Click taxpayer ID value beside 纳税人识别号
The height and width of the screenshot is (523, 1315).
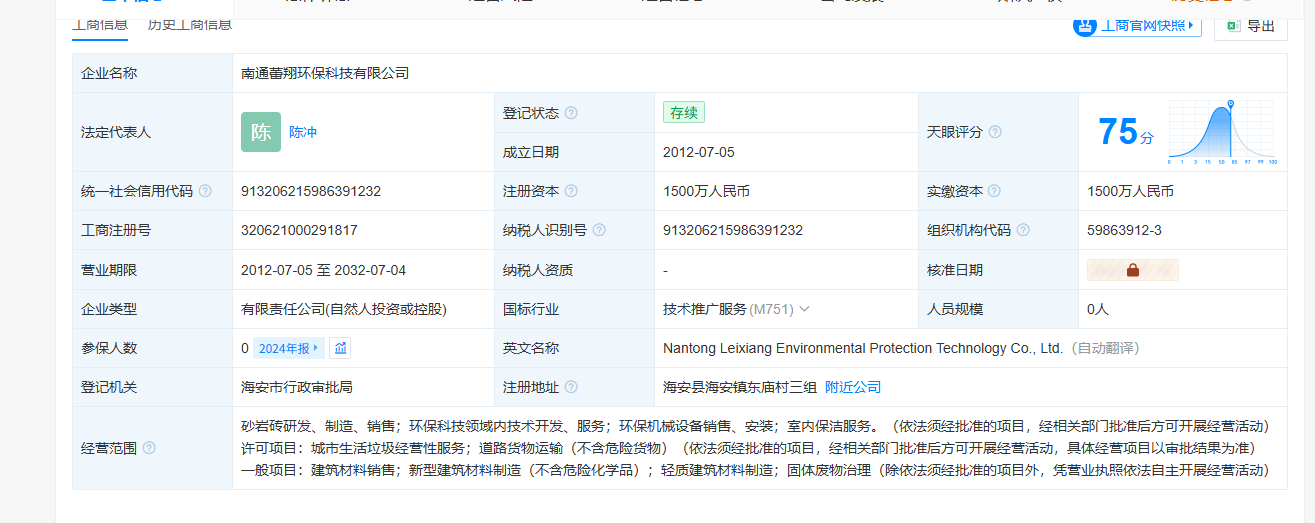point(733,230)
